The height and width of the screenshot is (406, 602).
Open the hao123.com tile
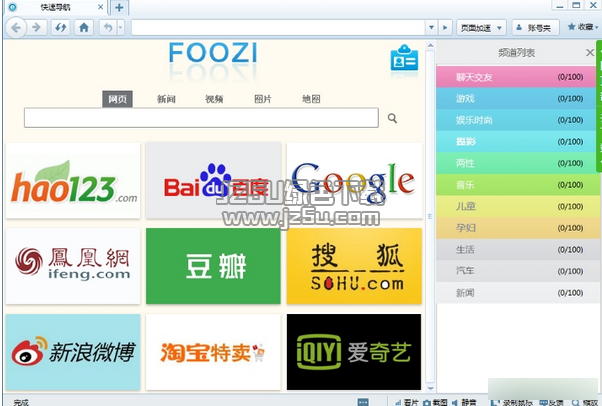click(73, 181)
